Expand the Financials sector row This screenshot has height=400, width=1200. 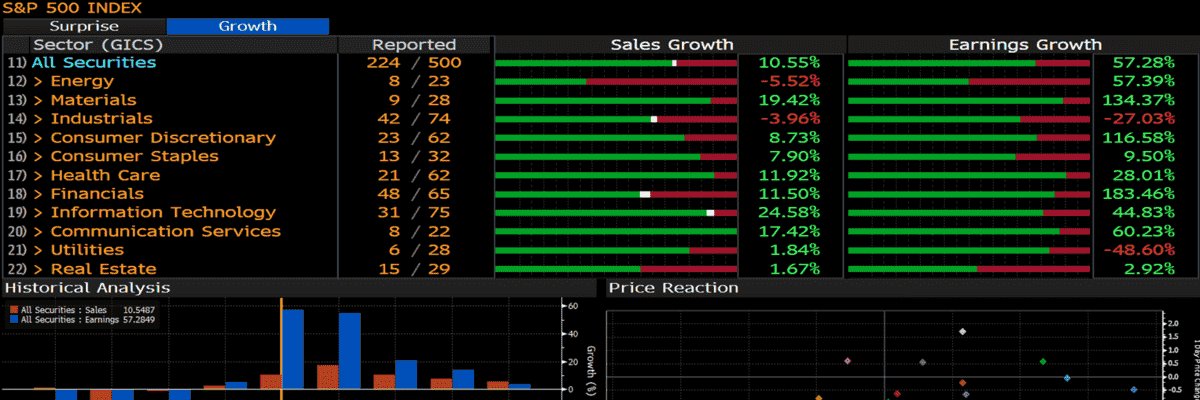tap(88, 193)
